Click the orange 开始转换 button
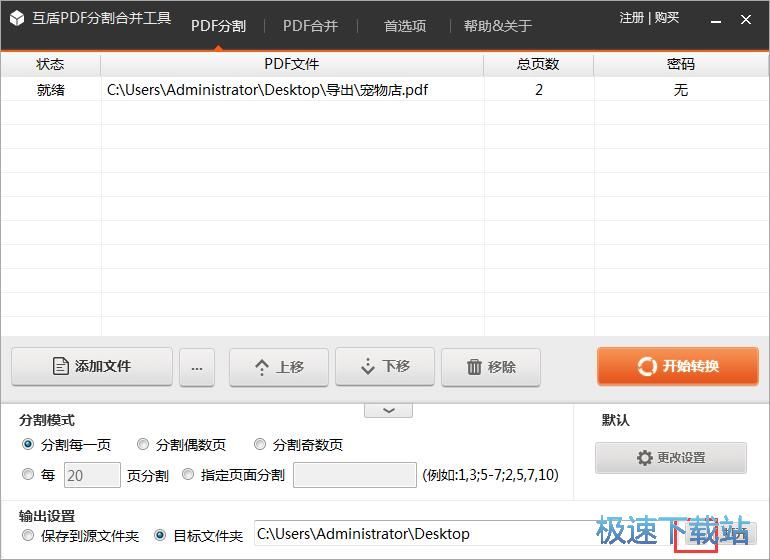The width and height of the screenshot is (770, 560). pyautogui.click(x=678, y=366)
